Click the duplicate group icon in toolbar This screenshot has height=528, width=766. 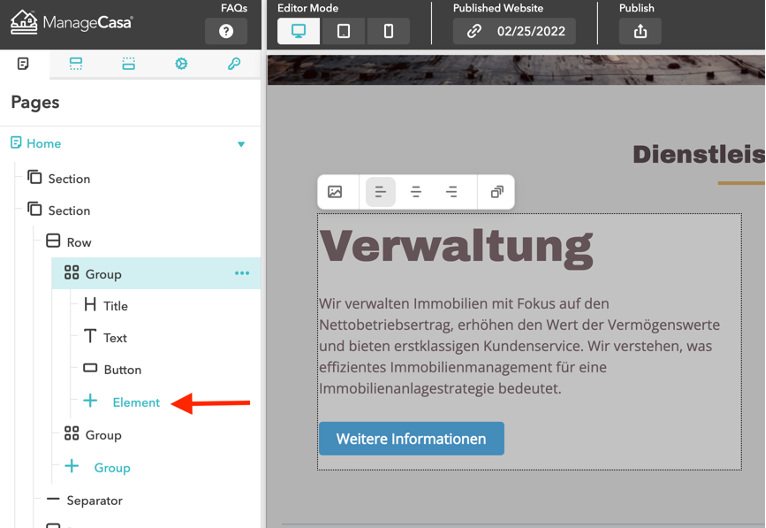coord(497,192)
